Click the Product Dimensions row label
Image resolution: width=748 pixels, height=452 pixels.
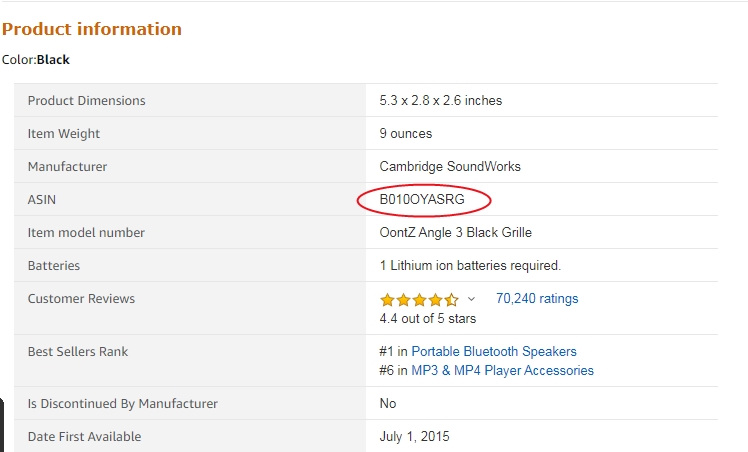86,101
